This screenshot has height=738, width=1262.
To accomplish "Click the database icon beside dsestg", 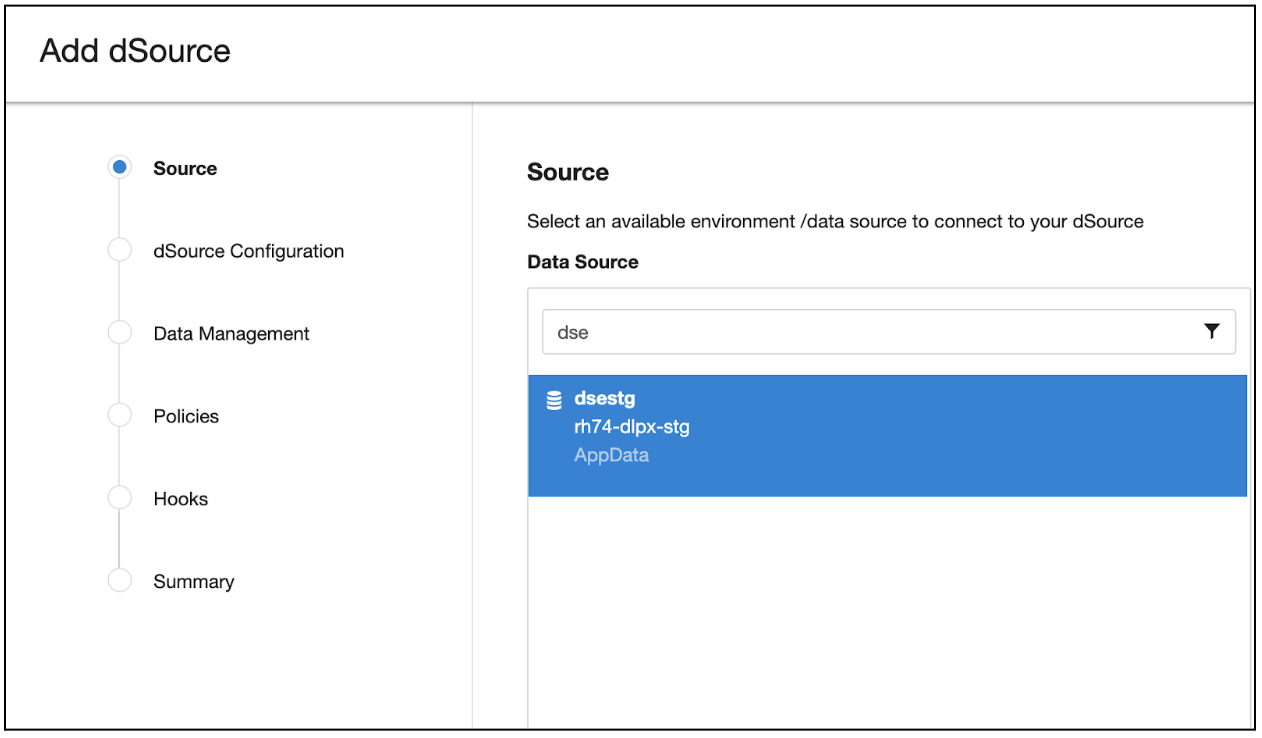I will tap(554, 400).
